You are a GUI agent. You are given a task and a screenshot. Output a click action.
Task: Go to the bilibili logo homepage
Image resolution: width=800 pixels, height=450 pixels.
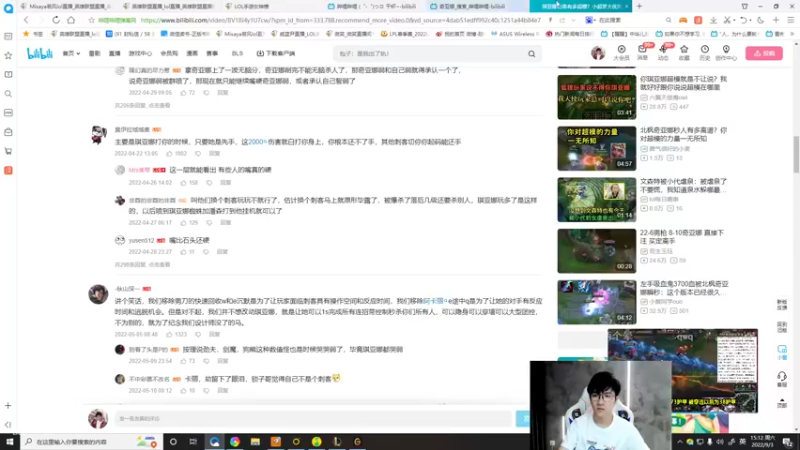(x=40, y=54)
